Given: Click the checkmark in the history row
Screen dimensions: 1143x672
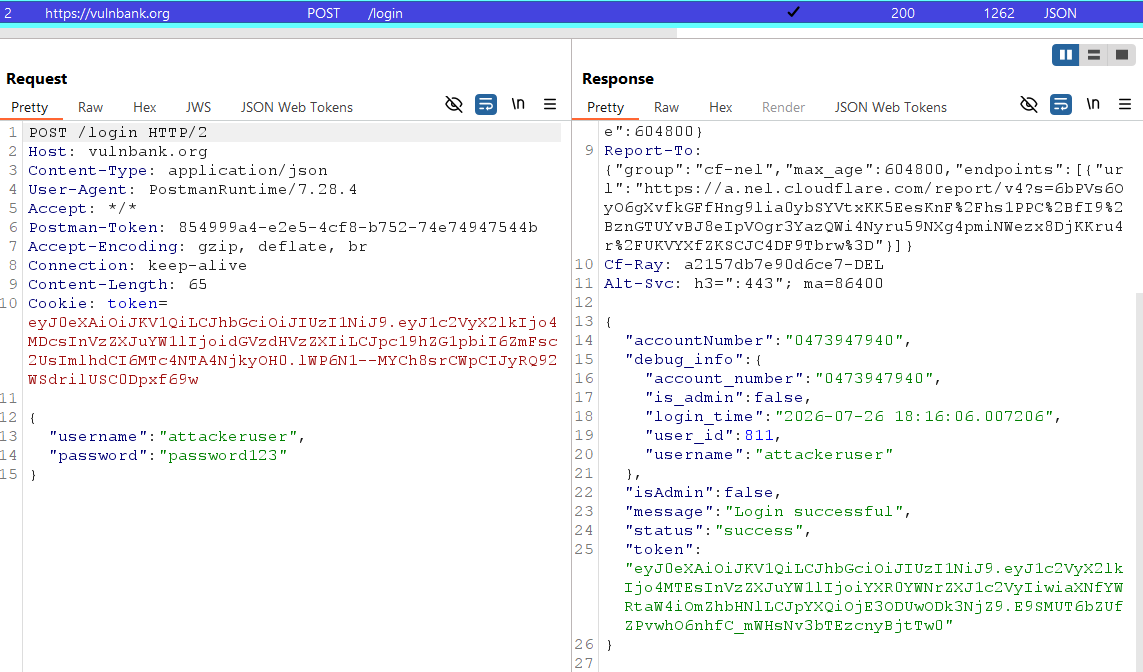Looking at the screenshot, I should 794,12.
